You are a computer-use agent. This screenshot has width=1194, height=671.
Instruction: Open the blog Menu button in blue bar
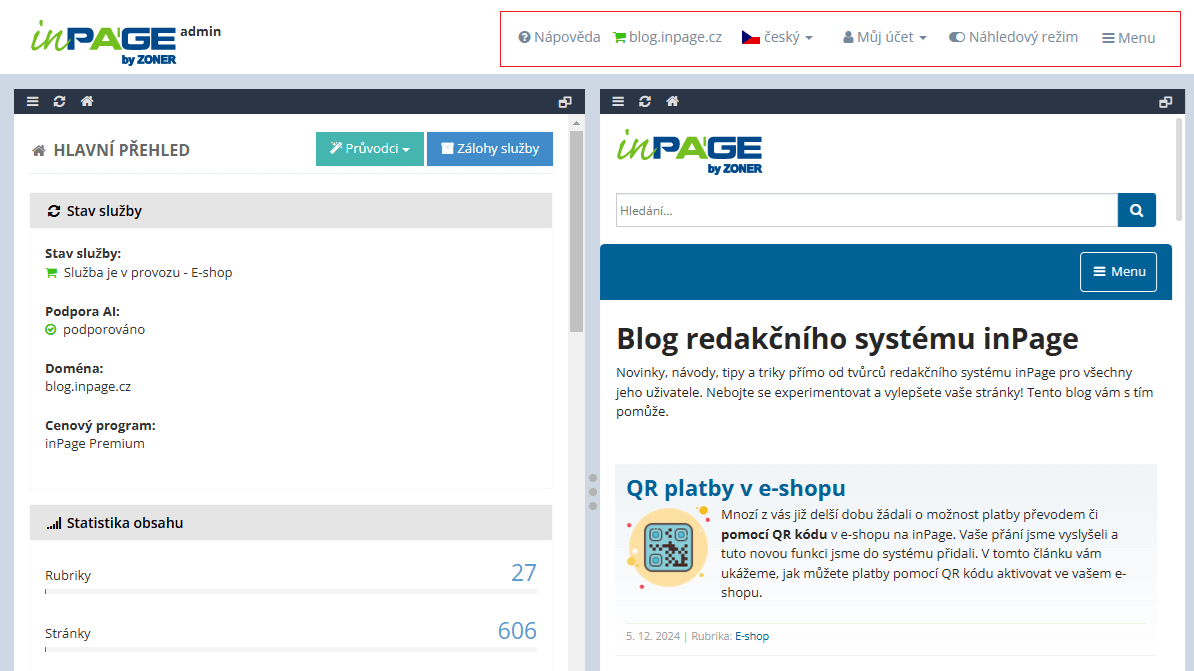coord(1118,272)
